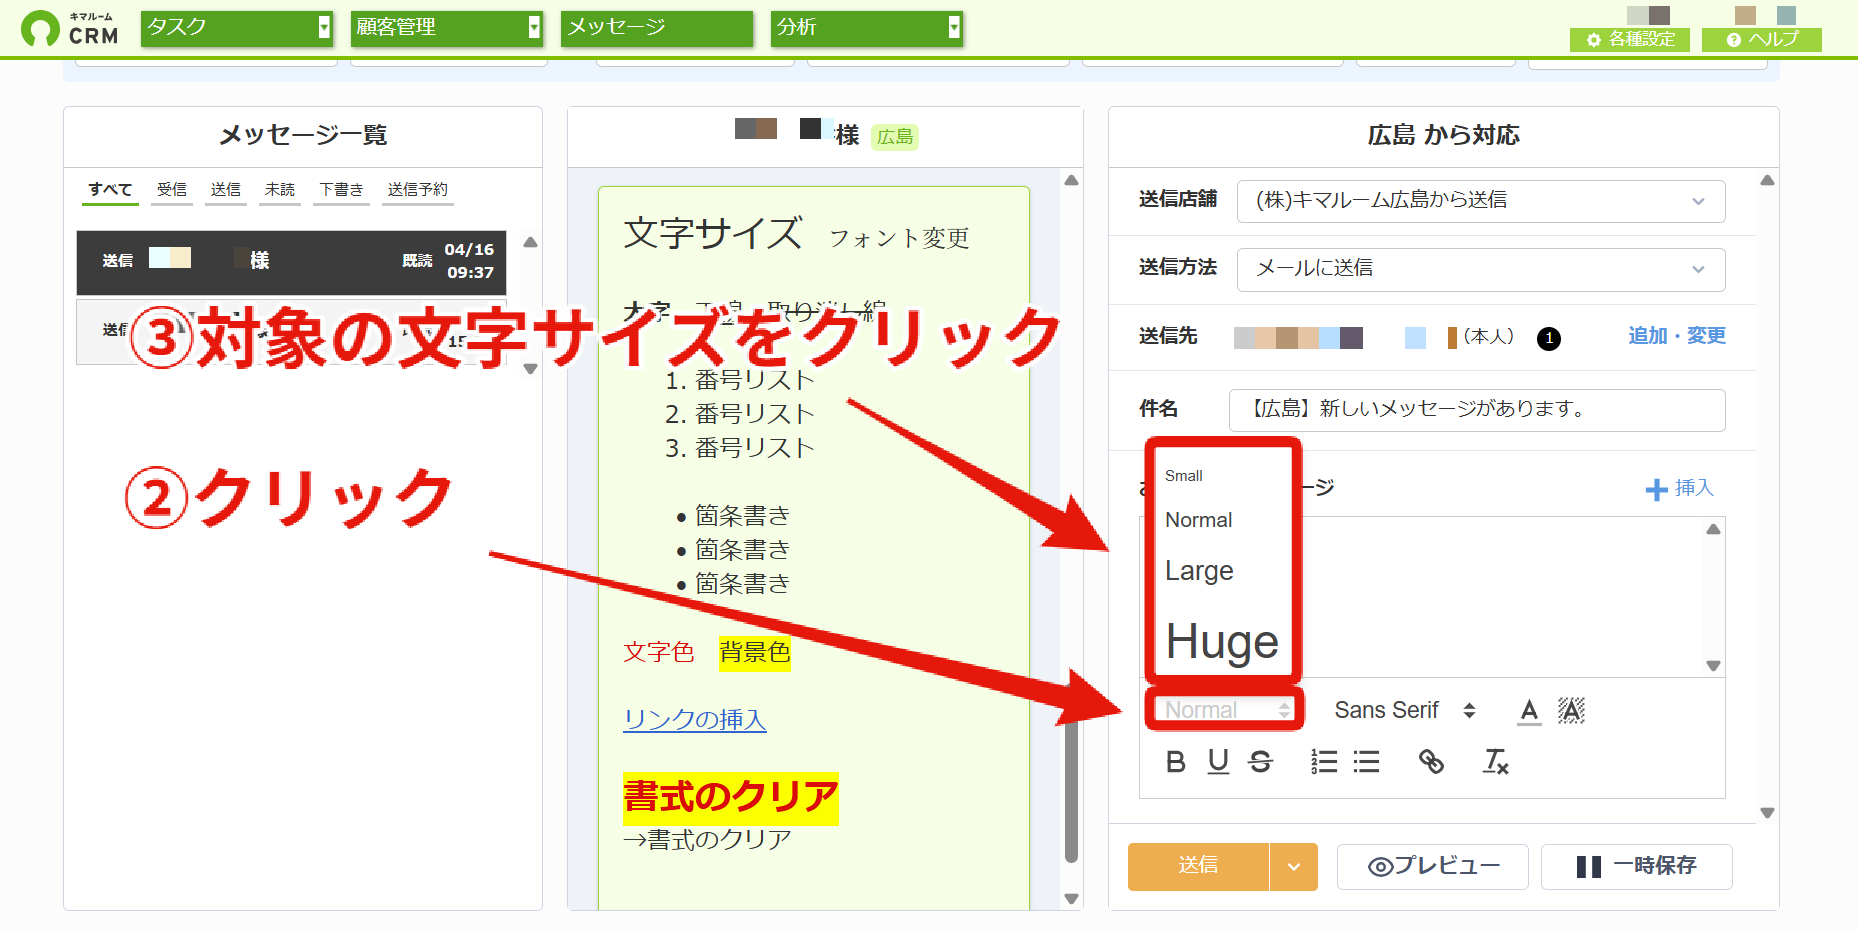Expand the 送信店舗 dropdown
1858x930 pixels.
point(1481,201)
